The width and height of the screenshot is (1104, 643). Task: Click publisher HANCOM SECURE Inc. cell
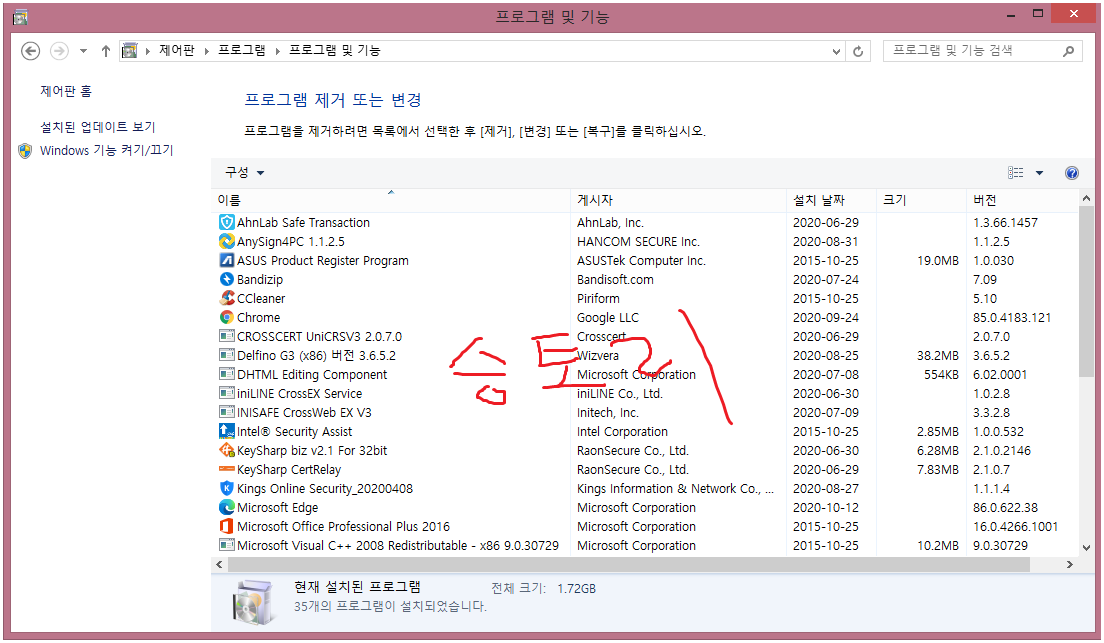[638, 242]
